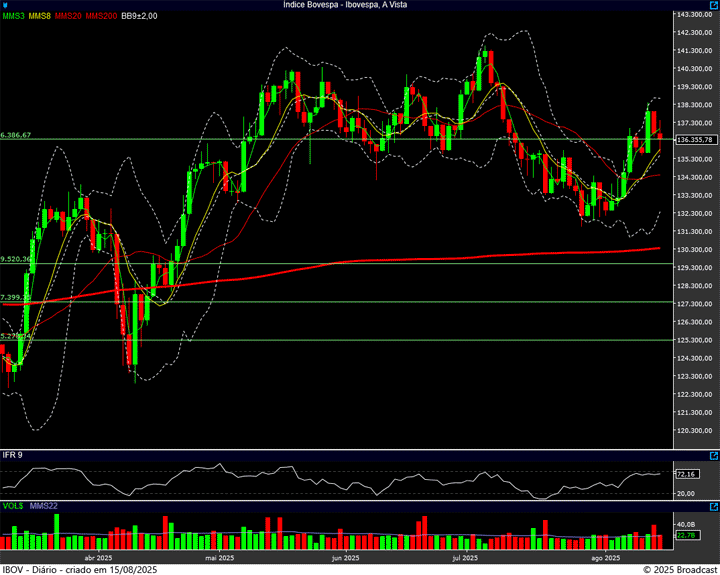
Task: Click the horizontal level label 9.520,36
Action: (x=16, y=259)
